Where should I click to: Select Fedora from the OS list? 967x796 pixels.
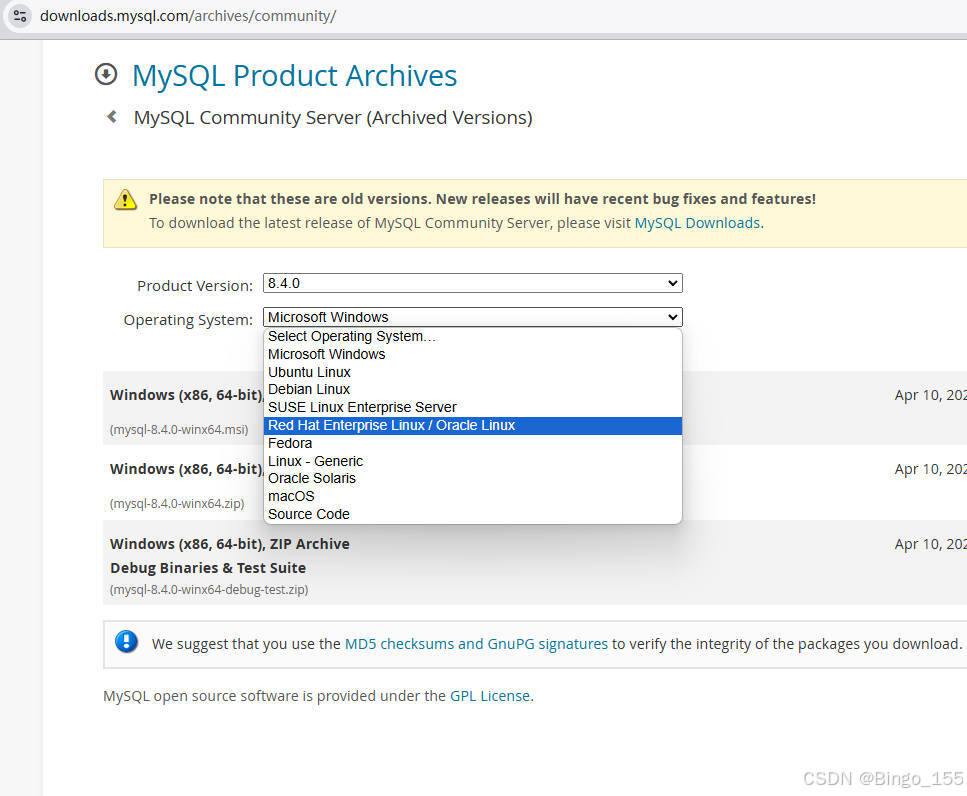click(x=472, y=443)
